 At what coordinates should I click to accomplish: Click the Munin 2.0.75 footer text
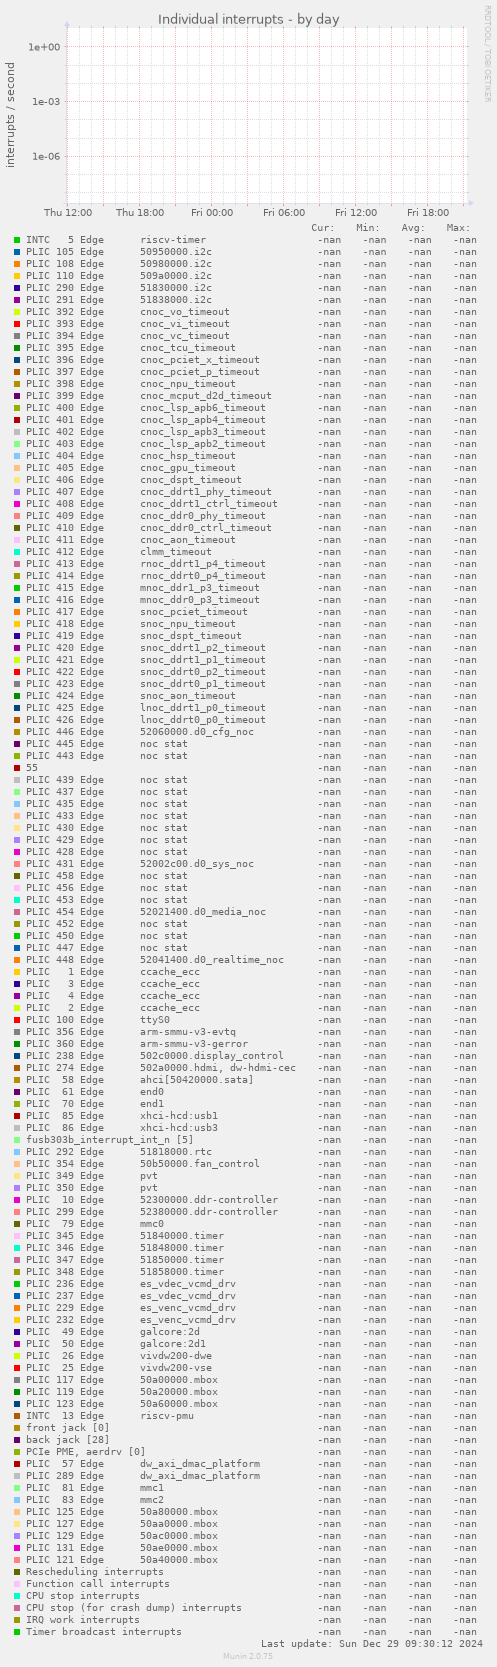coord(248,1657)
